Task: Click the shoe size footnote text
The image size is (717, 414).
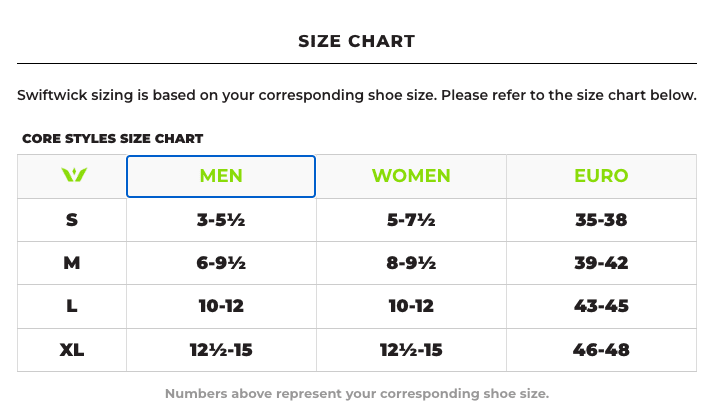Action: (x=357, y=393)
